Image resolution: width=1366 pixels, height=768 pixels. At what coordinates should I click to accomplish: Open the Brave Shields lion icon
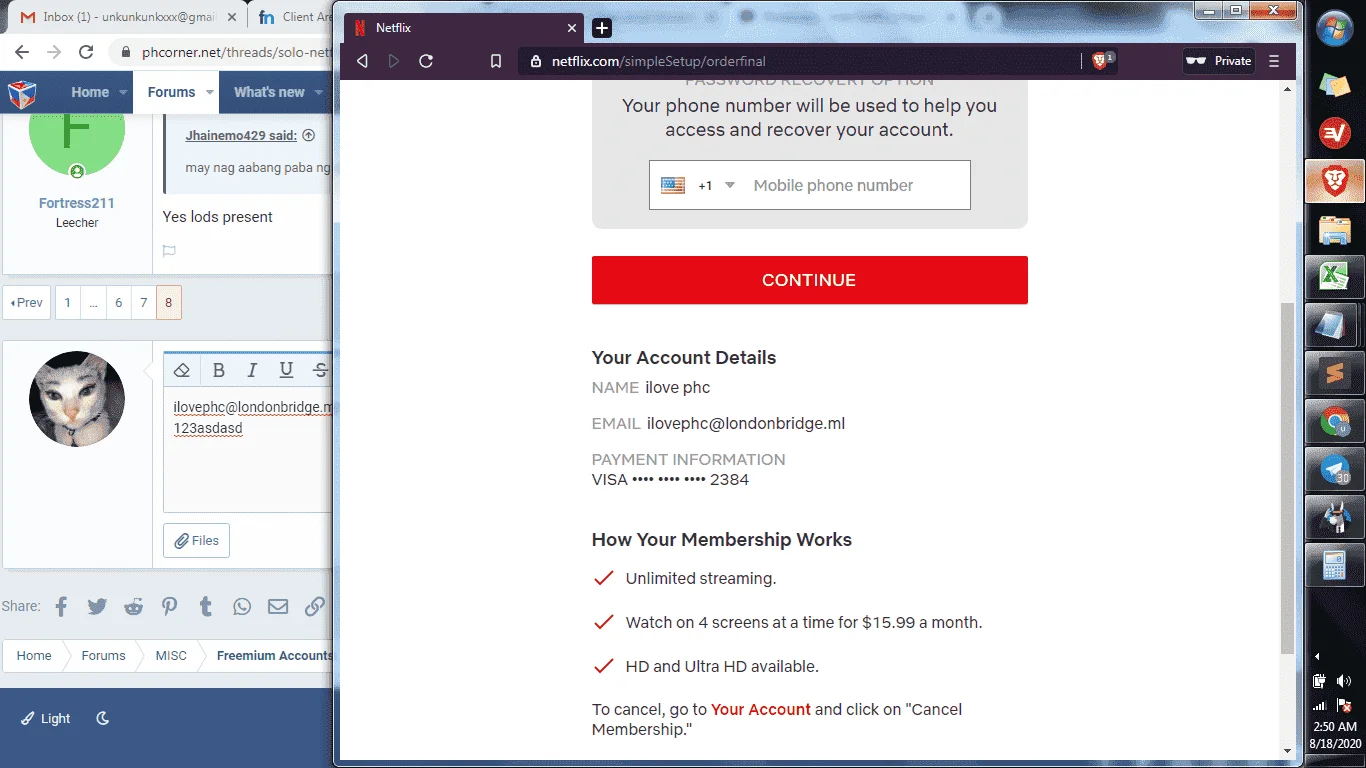[1100, 61]
